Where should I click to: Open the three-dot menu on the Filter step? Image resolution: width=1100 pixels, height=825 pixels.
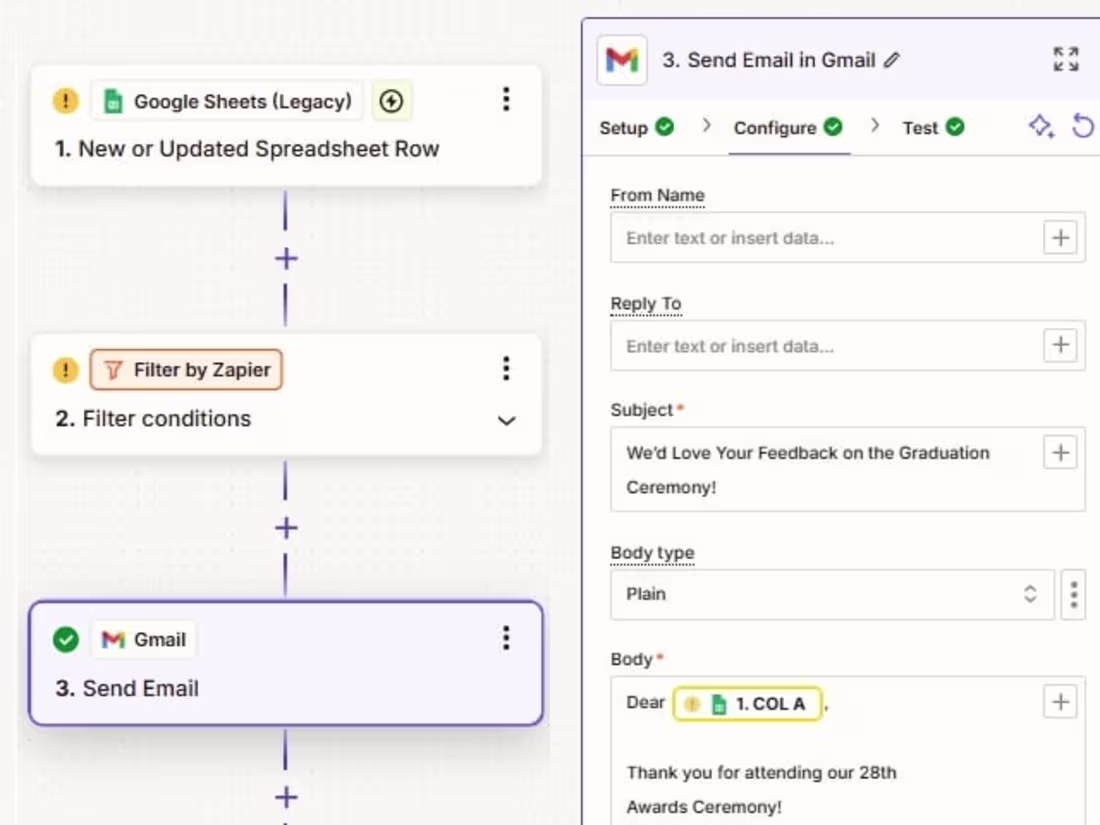click(x=506, y=369)
